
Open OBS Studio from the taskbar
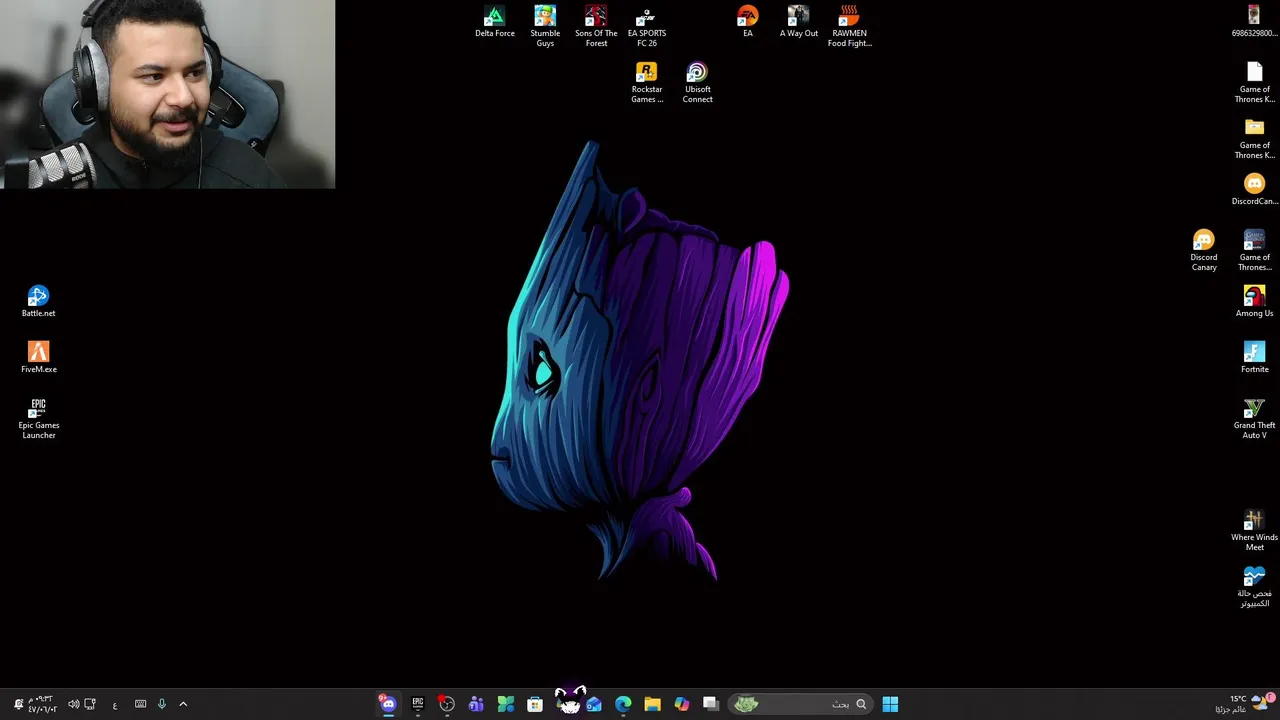click(x=447, y=704)
